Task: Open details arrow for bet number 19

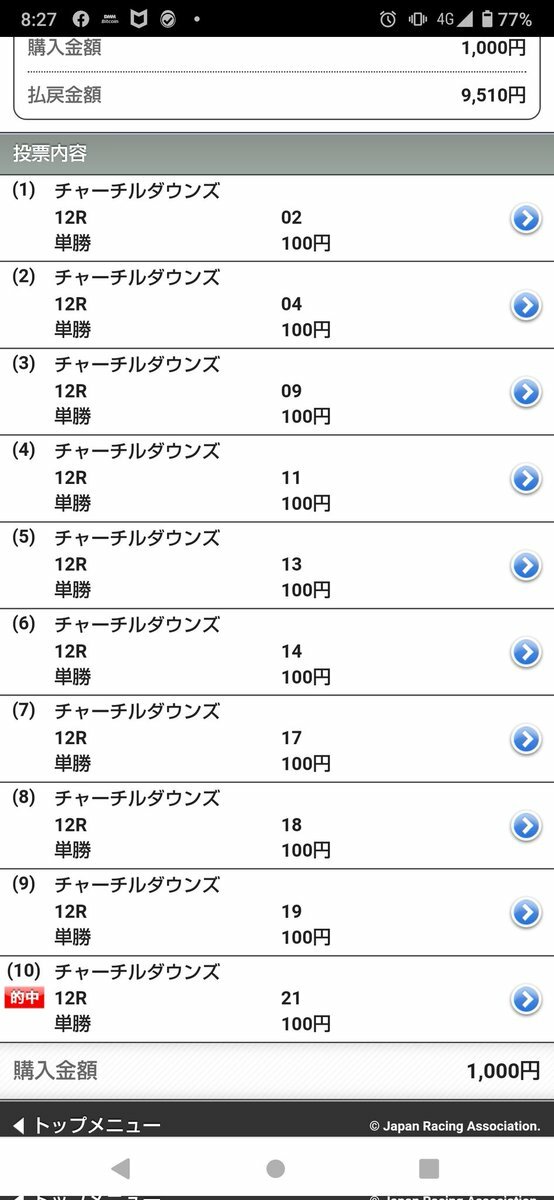Action: tap(526, 913)
